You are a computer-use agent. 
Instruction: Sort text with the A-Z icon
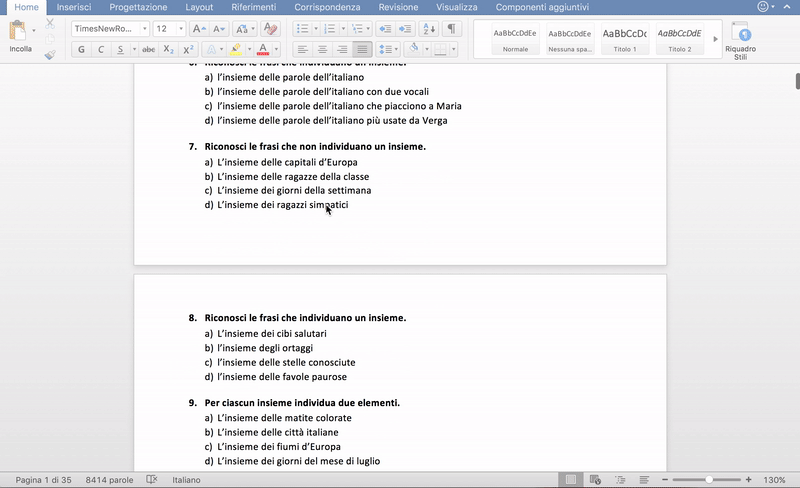(x=429, y=29)
